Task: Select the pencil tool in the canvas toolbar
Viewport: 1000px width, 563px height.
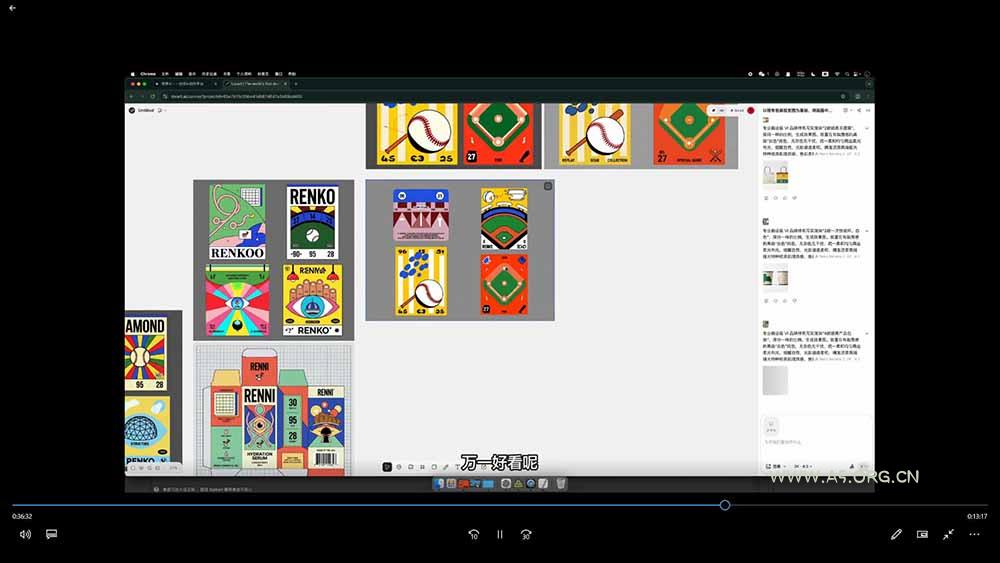Action: pos(446,467)
